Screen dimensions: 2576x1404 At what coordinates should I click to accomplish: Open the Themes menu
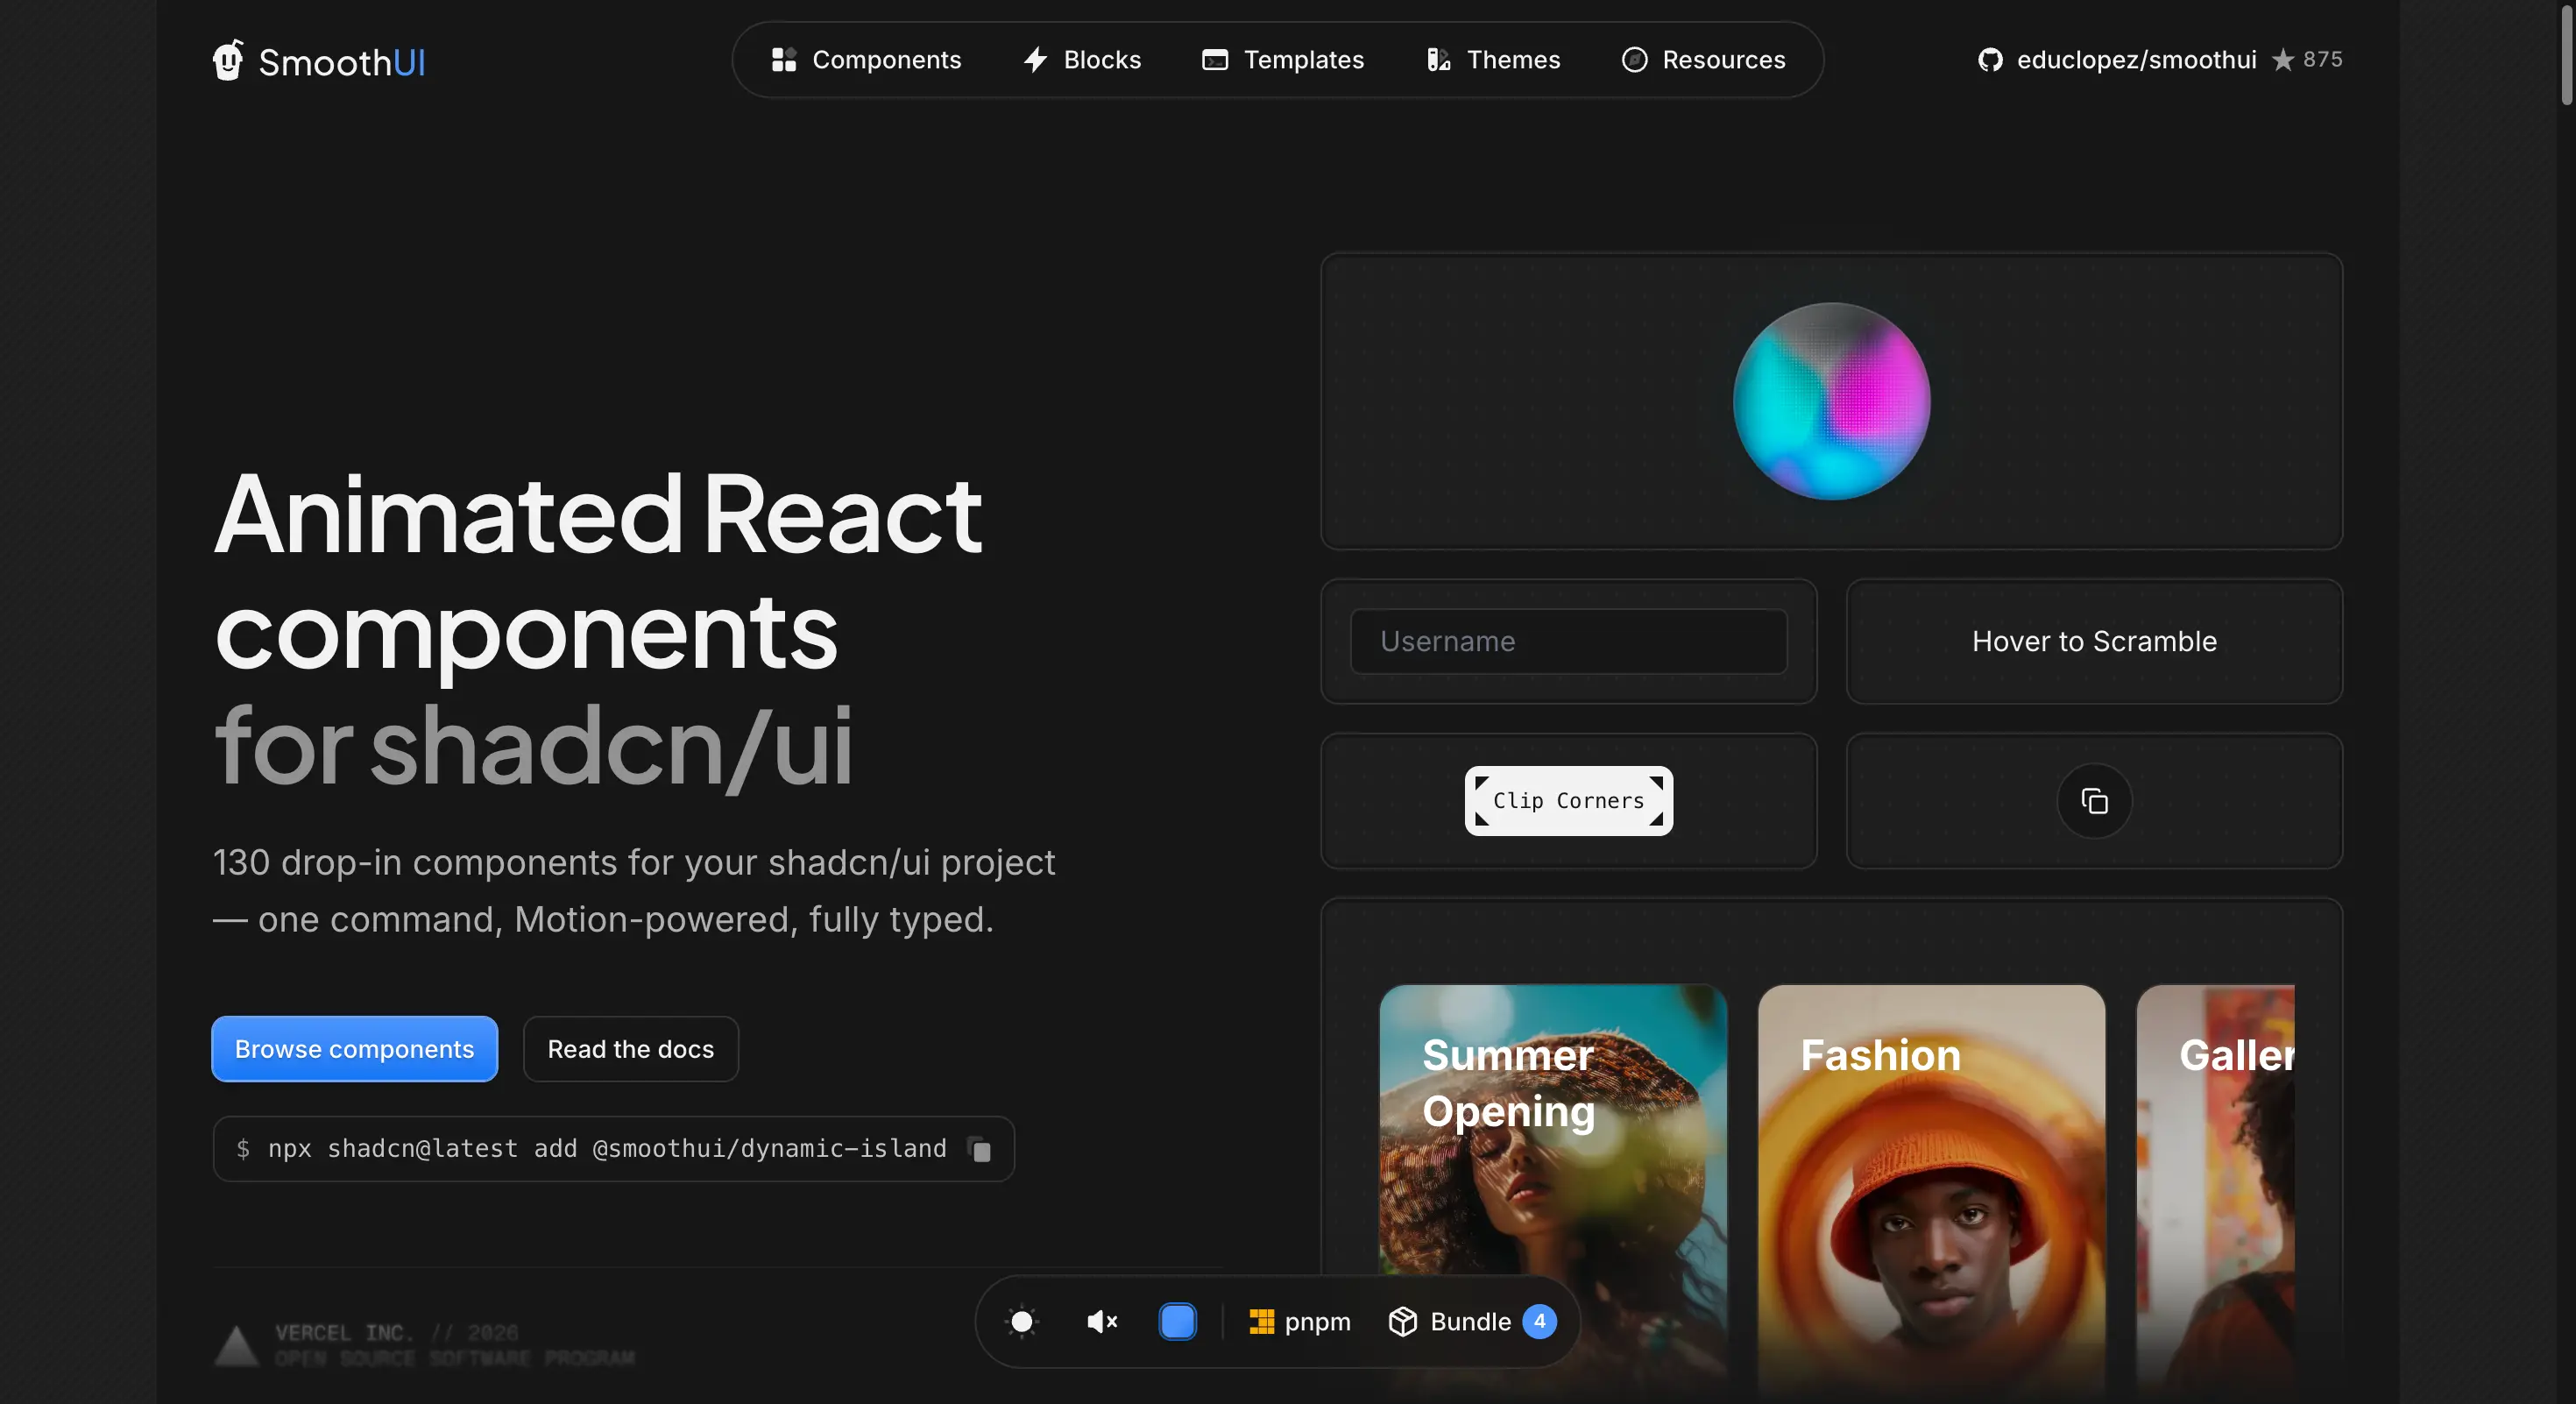[x=1493, y=60]
